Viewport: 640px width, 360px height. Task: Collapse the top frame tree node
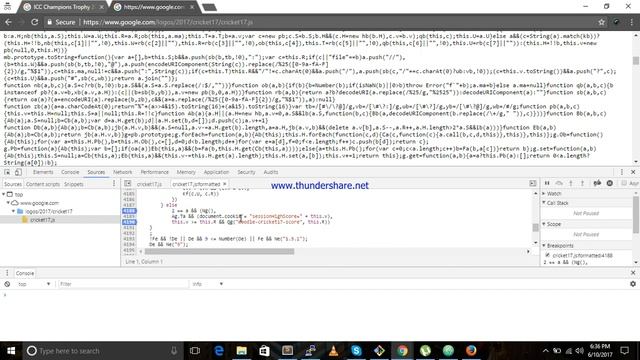point(4,194)
